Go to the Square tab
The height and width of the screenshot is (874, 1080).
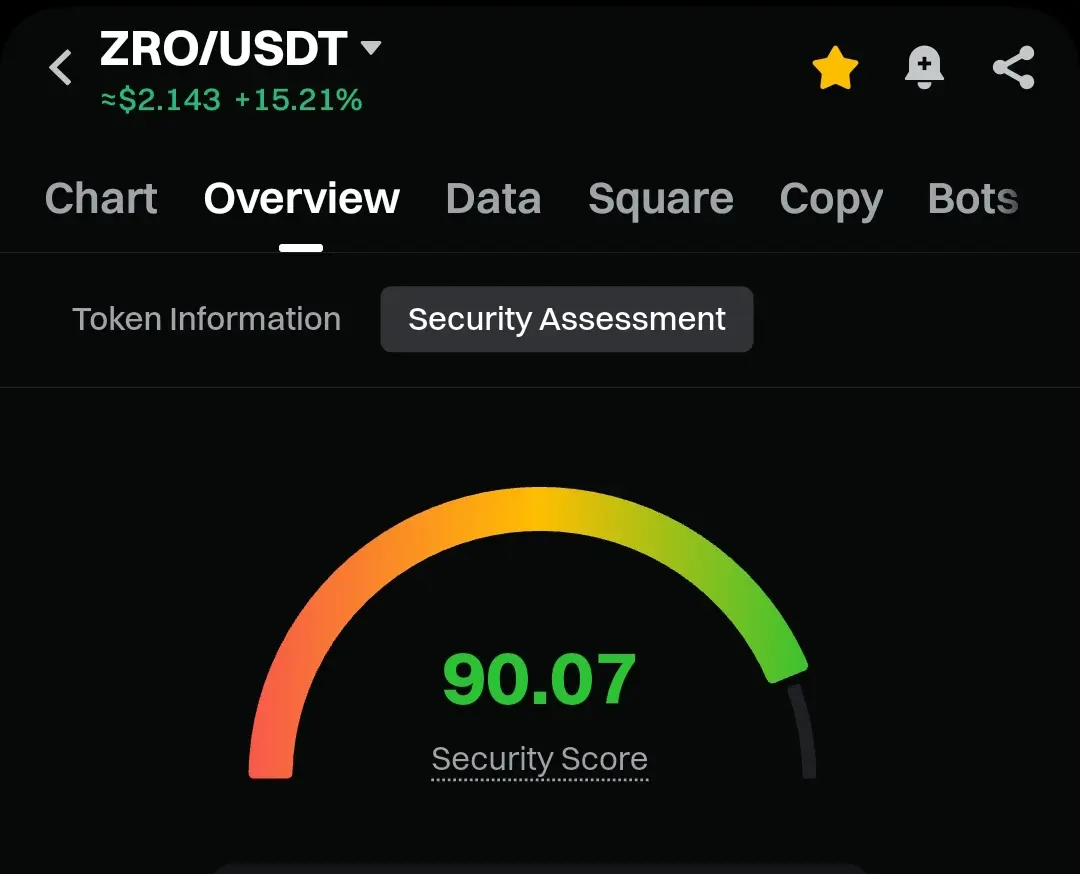(661, 199)
